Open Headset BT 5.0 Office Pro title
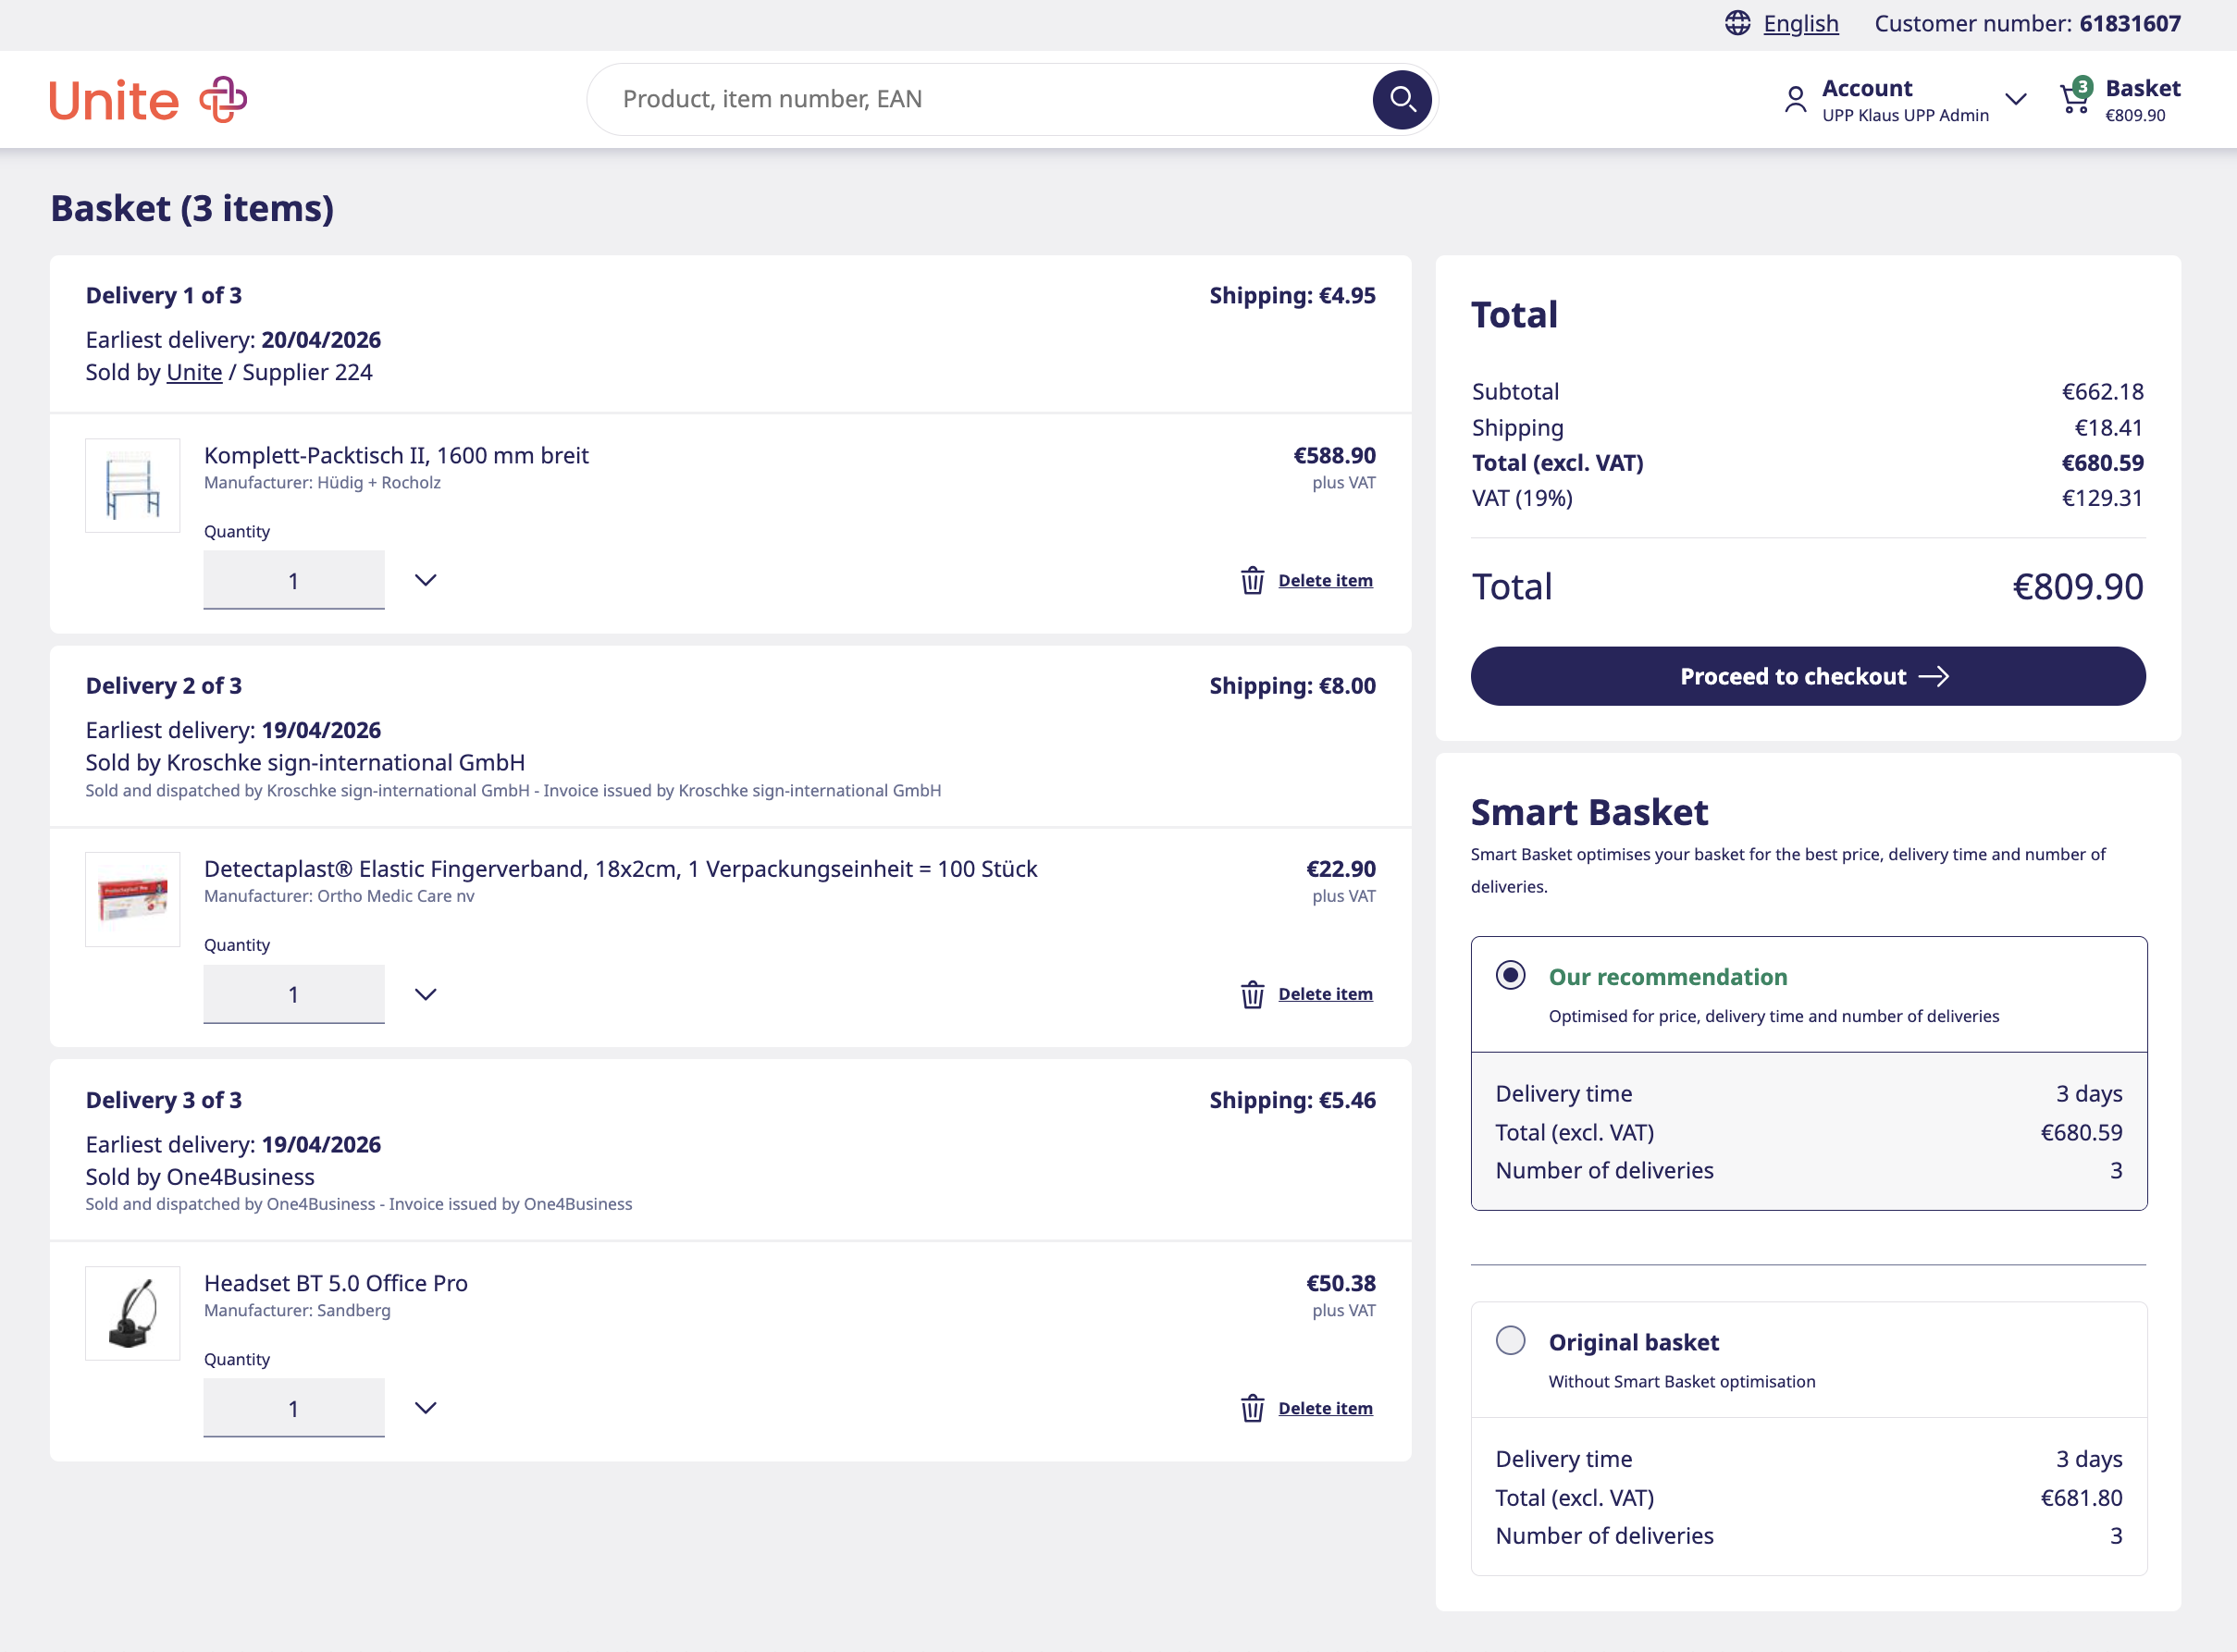The height and width of the screenshot is (1652, 2237). [336, 1283]
